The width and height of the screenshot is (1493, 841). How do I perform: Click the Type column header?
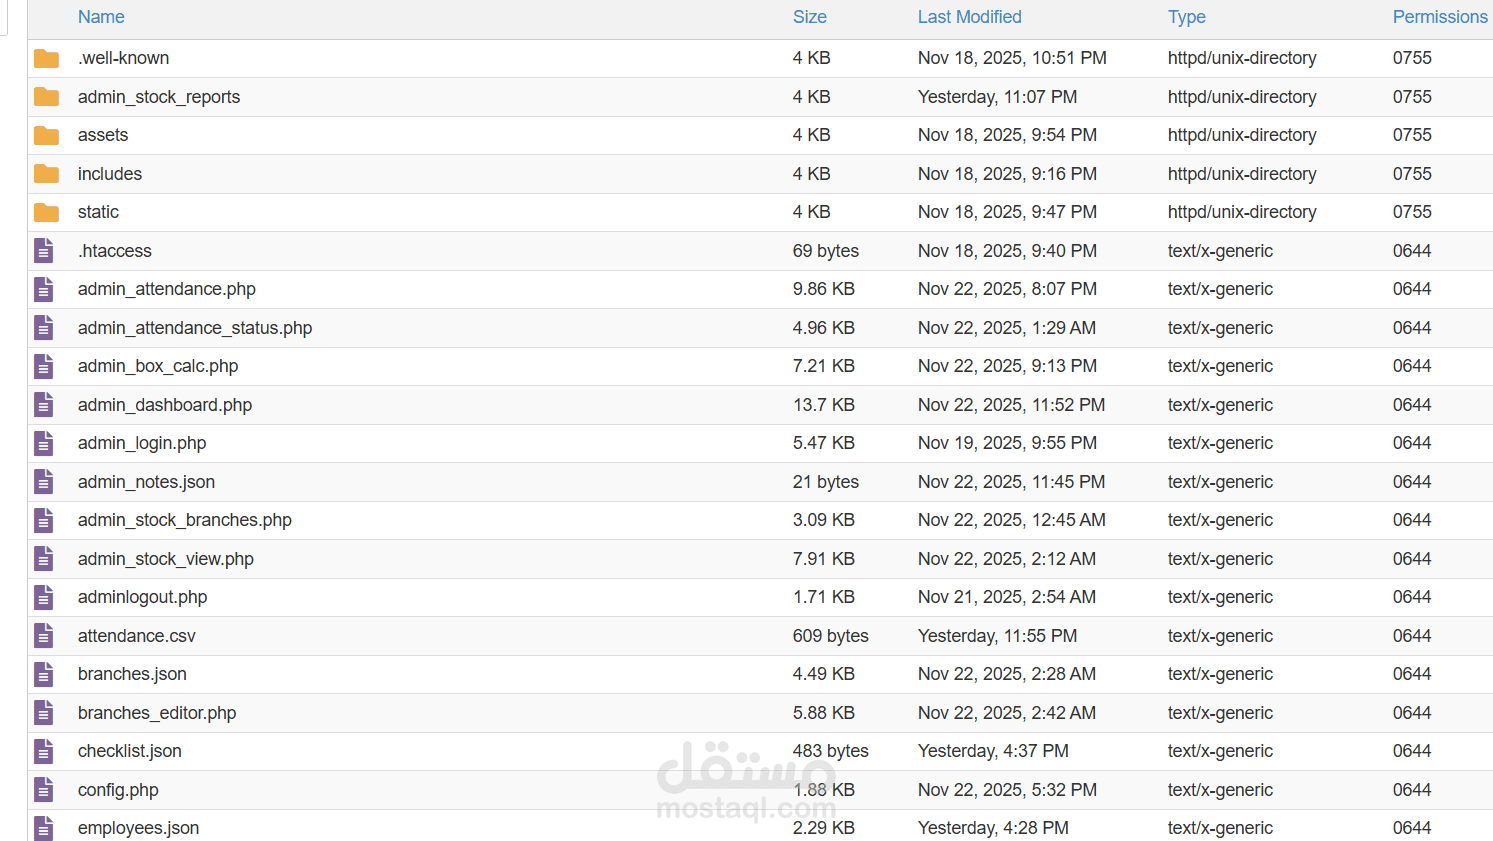pos(1186,17)
